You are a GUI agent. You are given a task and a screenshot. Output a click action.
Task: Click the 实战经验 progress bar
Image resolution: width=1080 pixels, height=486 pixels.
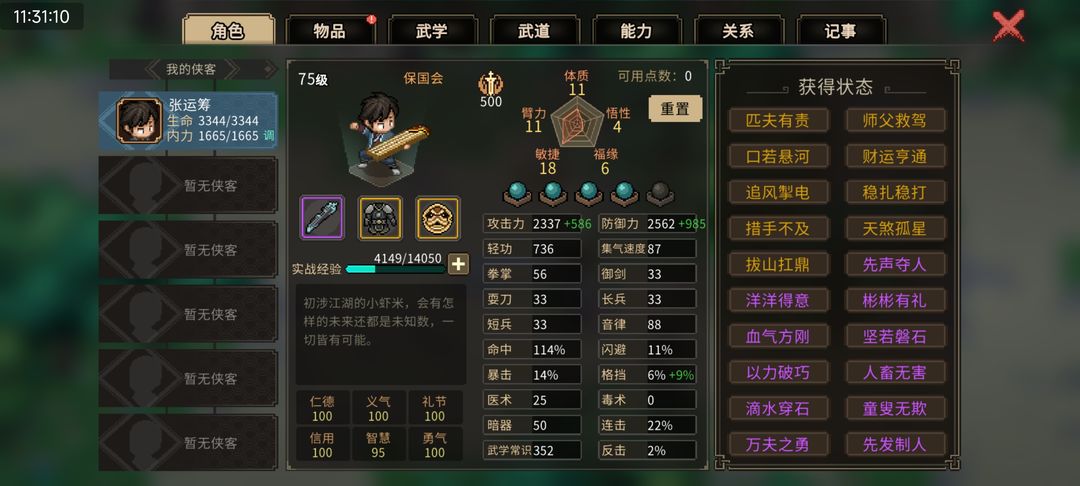coord(395,269)
